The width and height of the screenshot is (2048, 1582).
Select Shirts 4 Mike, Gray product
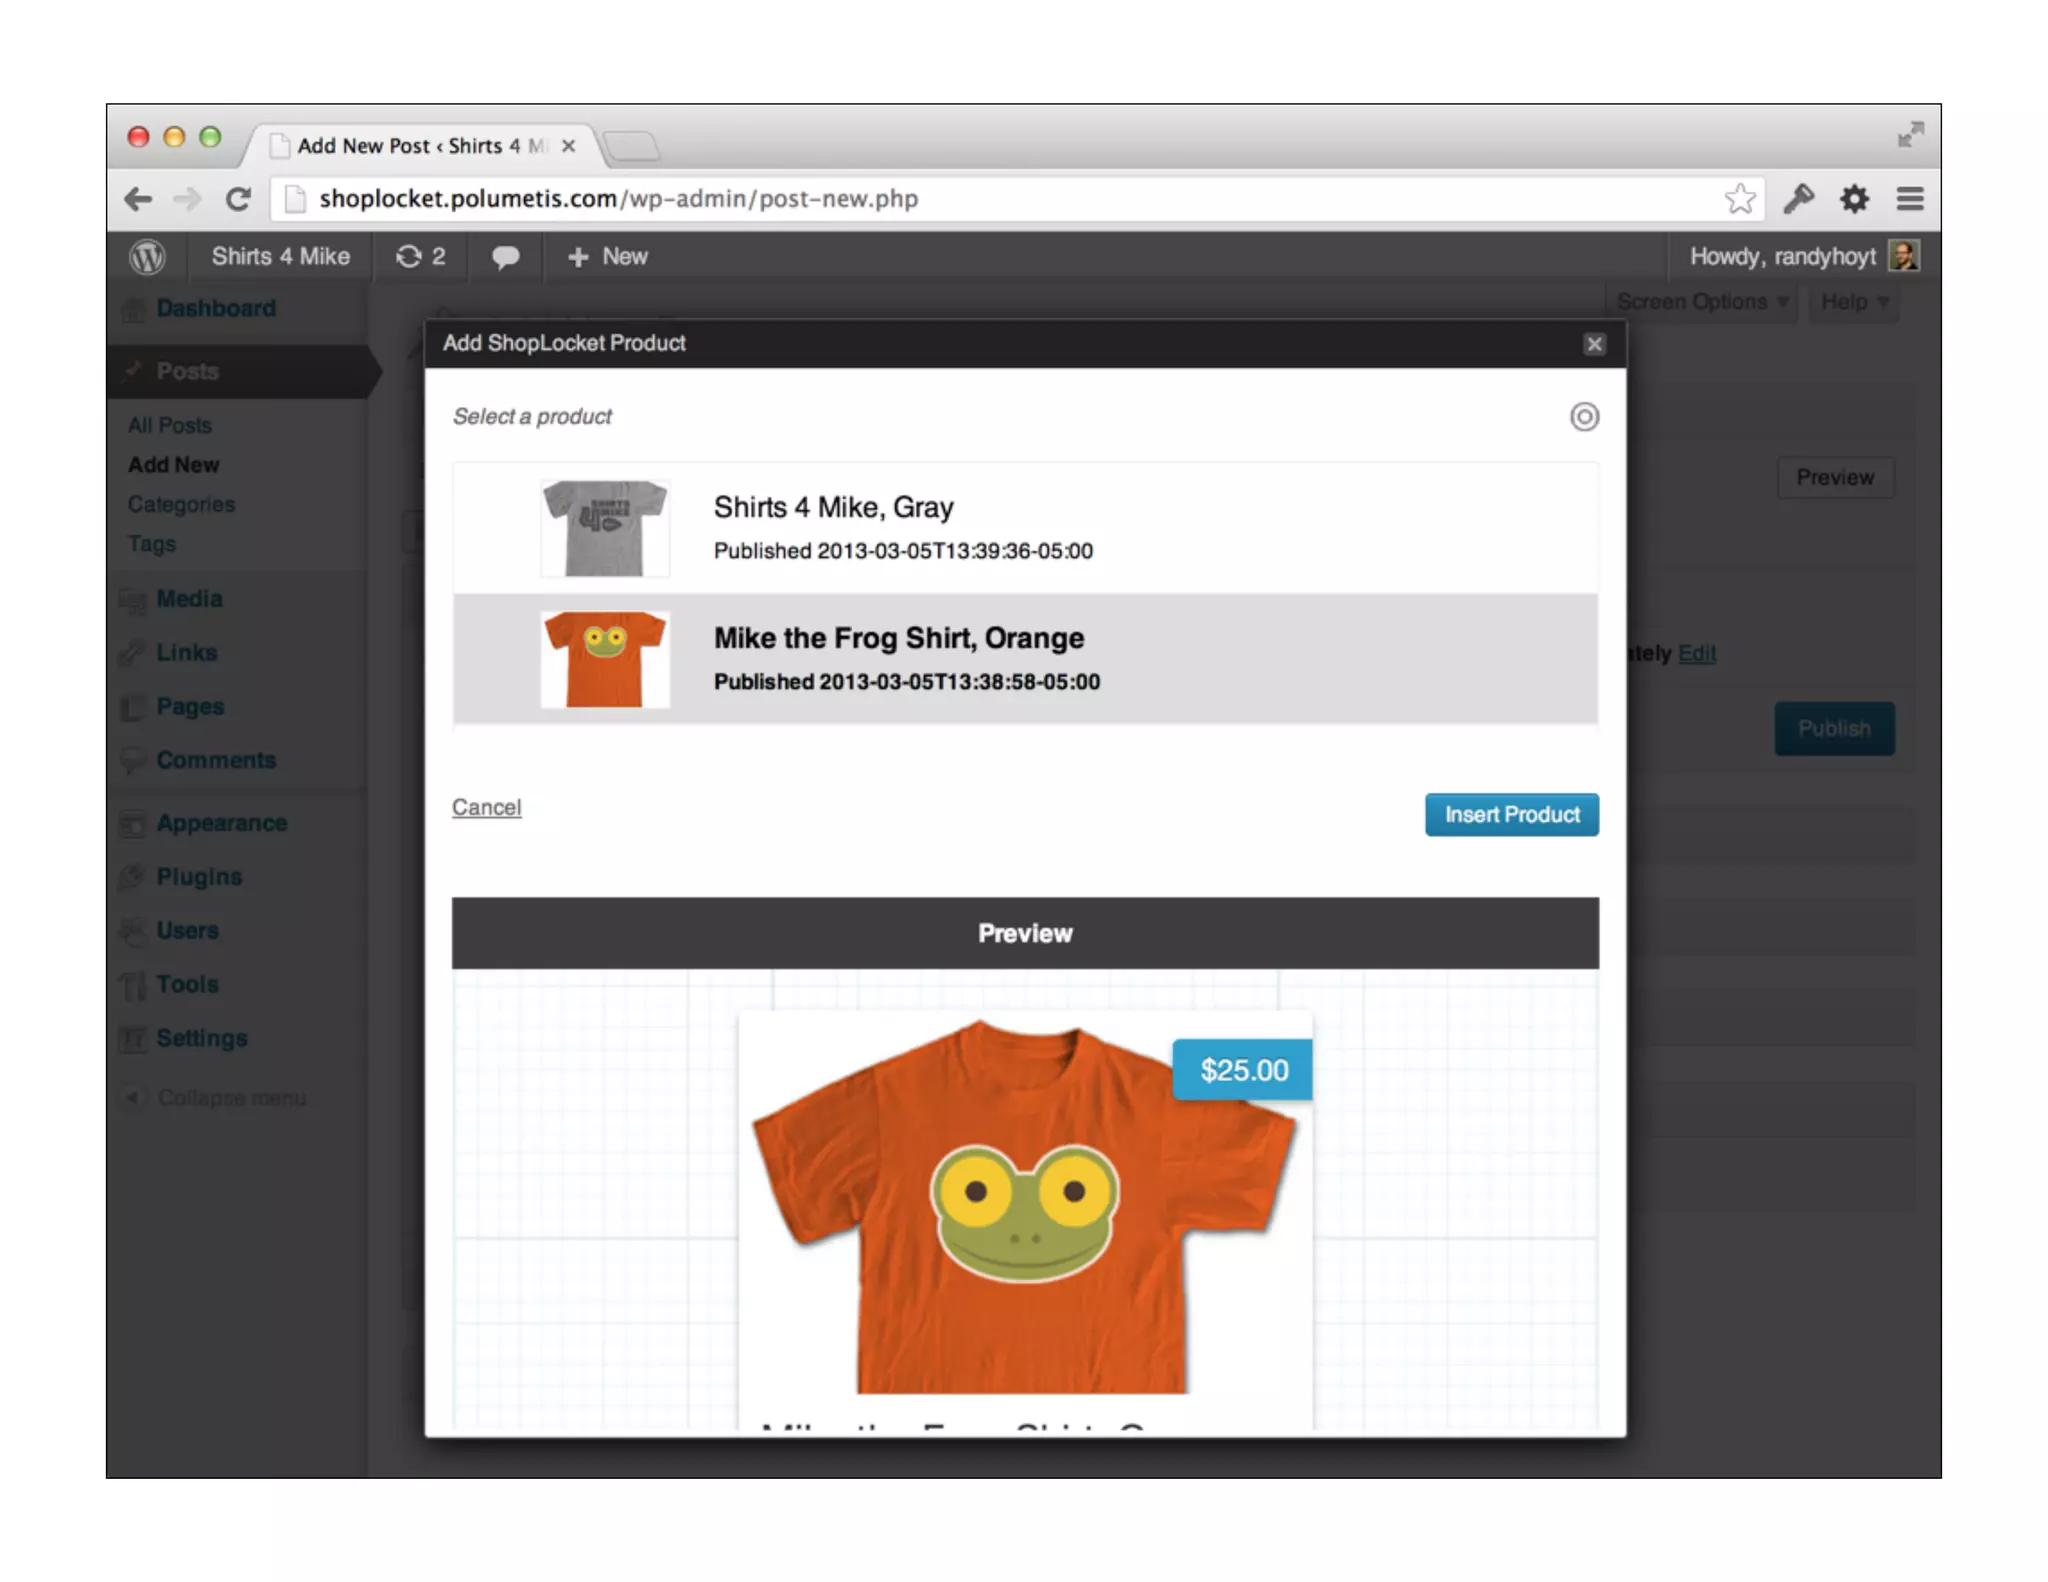pos(1025,528)
